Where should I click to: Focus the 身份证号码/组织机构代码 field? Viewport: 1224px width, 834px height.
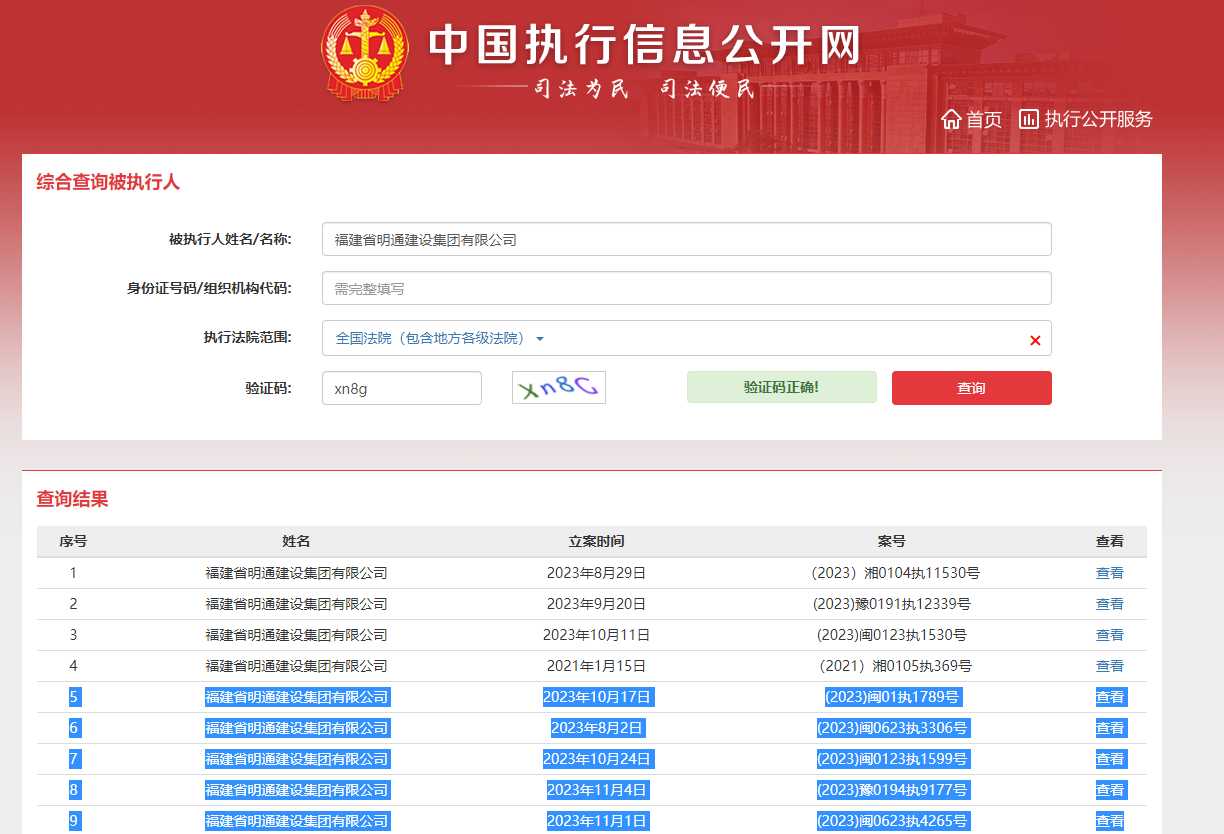(x=686, y=289)
